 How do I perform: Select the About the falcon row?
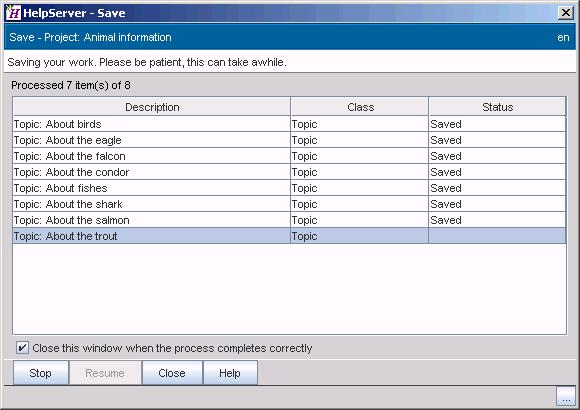(x=289, y=156)
